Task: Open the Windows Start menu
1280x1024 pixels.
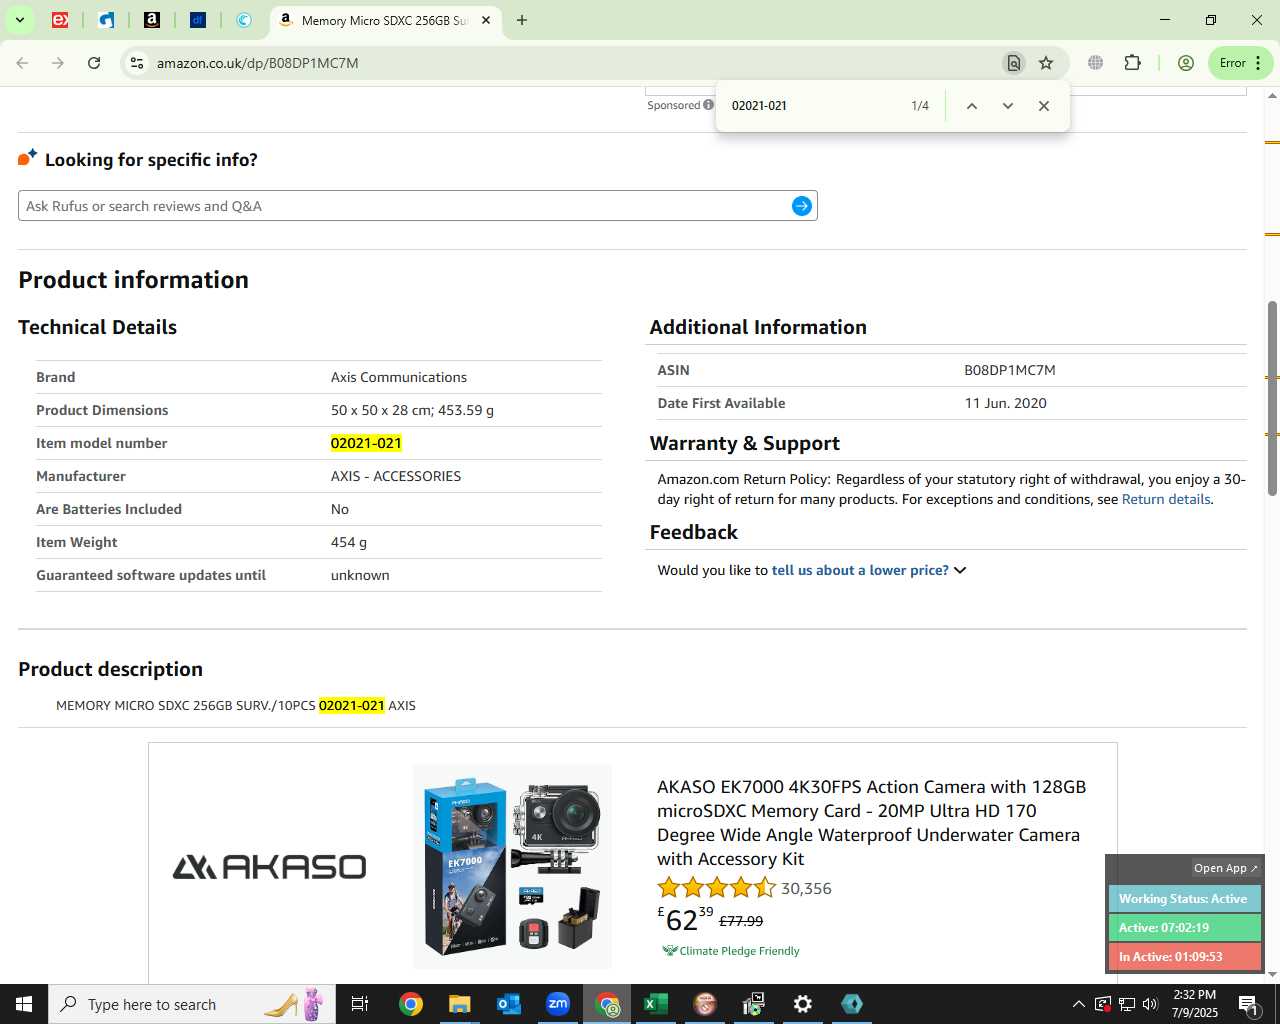Action: (24, 1004)
